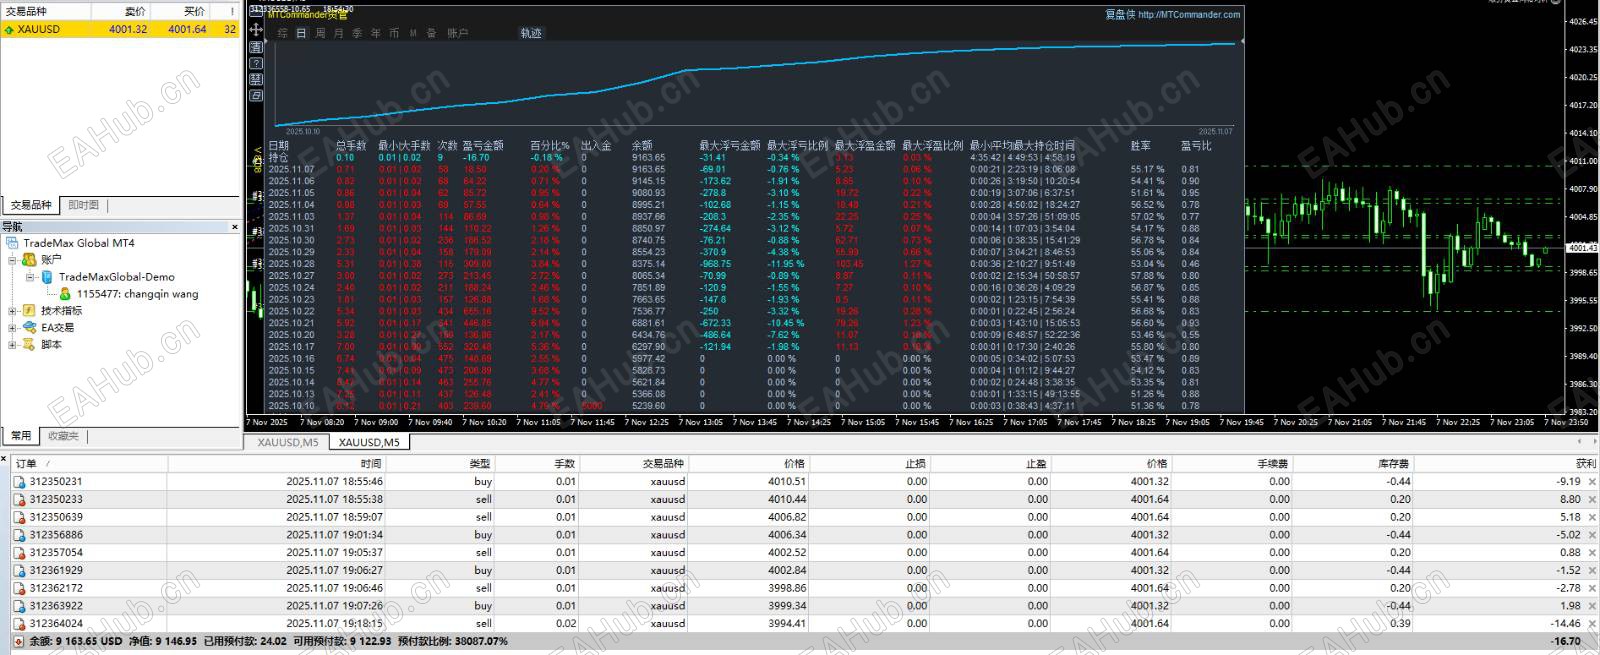
Task: Sort orders by 时间 column header
Action: click(276, 464)
